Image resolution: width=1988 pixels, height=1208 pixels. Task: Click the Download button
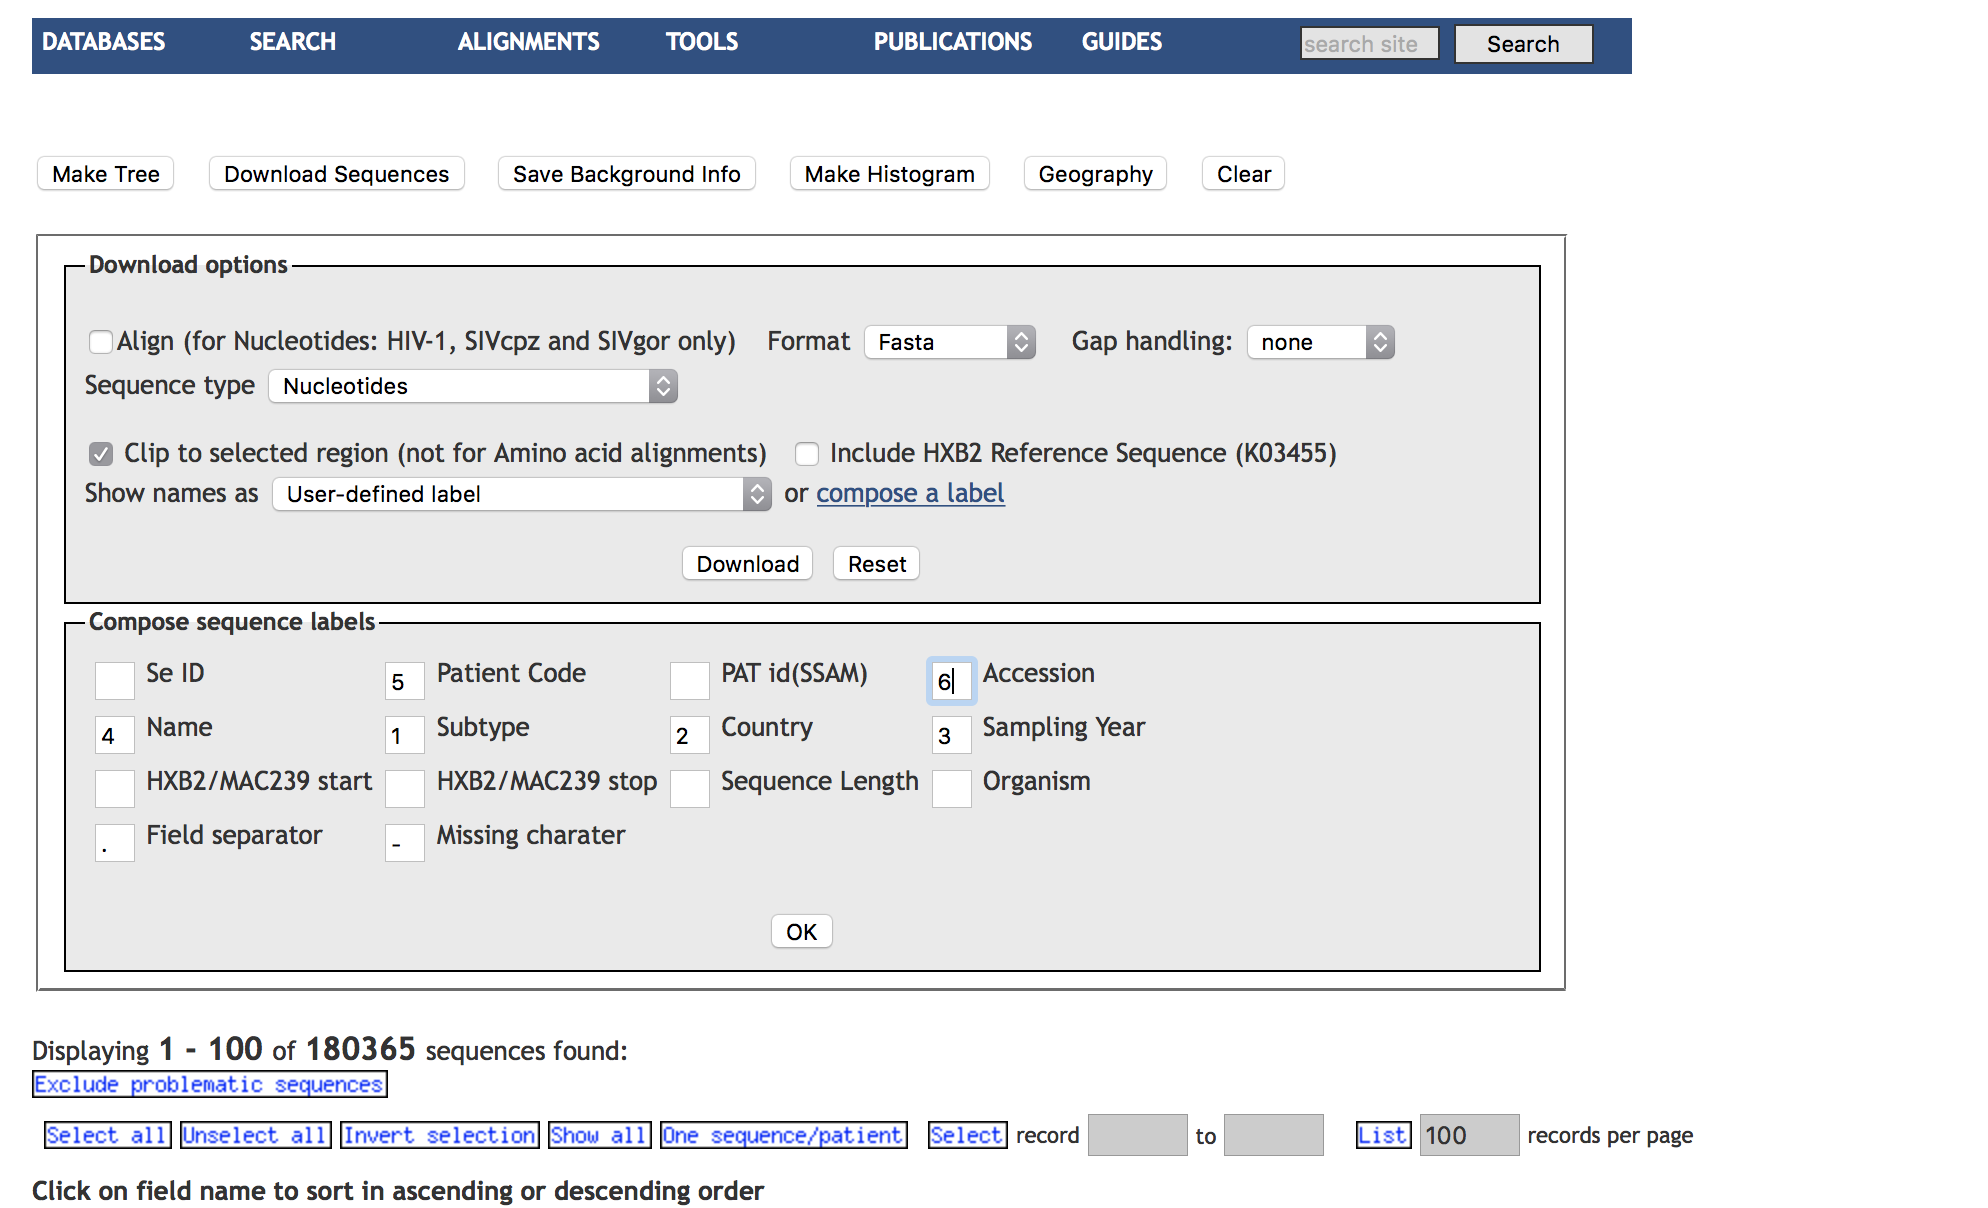coord(747,564)
